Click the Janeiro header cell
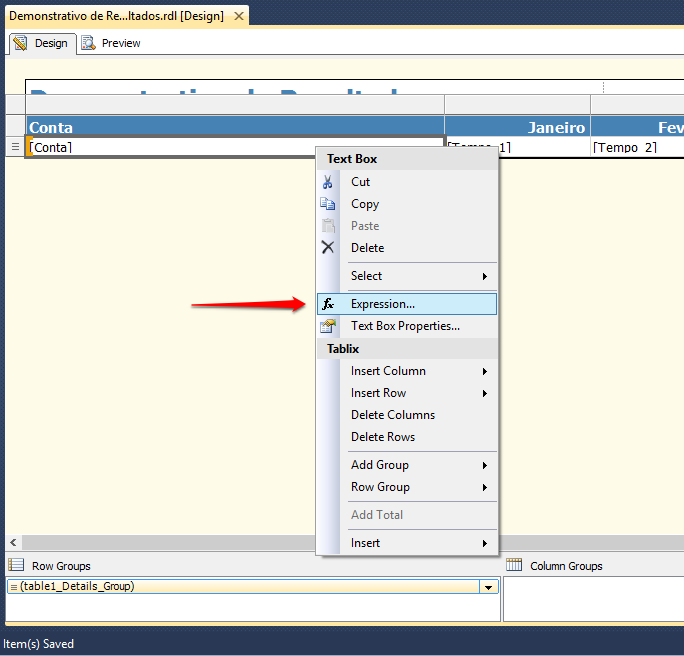This screenshot has height=656, width=684. click(x=517, y=127)
